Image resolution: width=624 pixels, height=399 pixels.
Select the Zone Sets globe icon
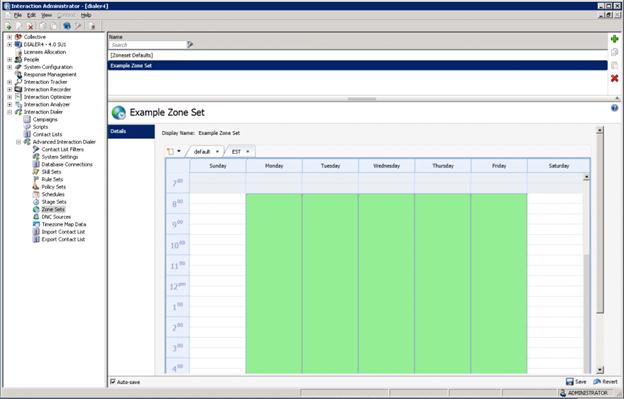(36, 209)
